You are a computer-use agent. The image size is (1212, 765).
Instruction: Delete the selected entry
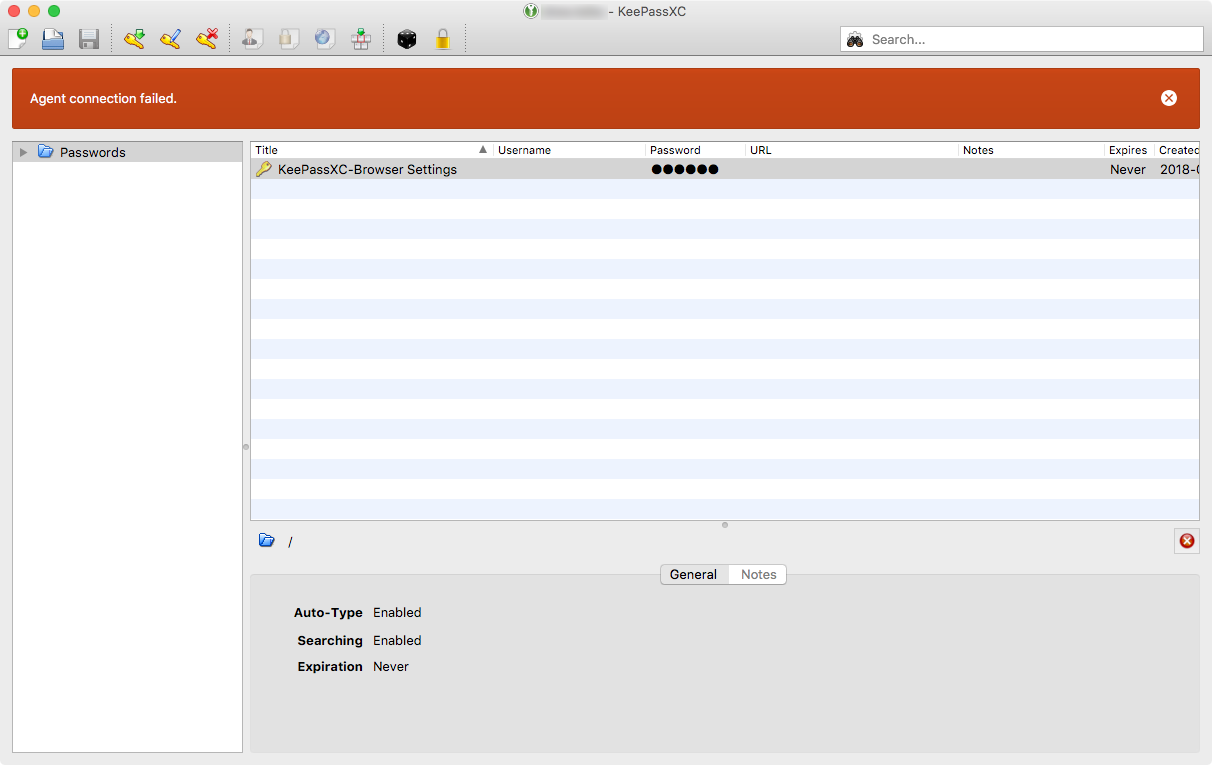[207, 39]
